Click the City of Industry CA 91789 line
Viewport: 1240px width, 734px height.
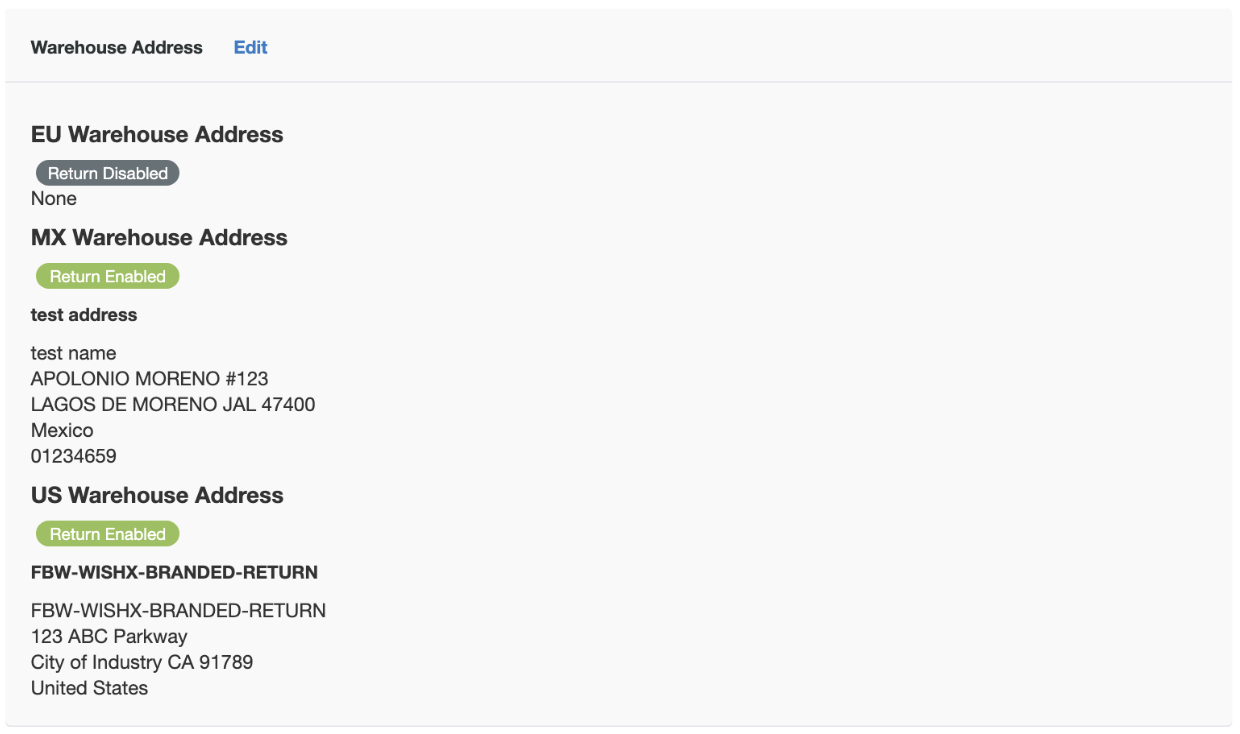[x=142, y=663]
